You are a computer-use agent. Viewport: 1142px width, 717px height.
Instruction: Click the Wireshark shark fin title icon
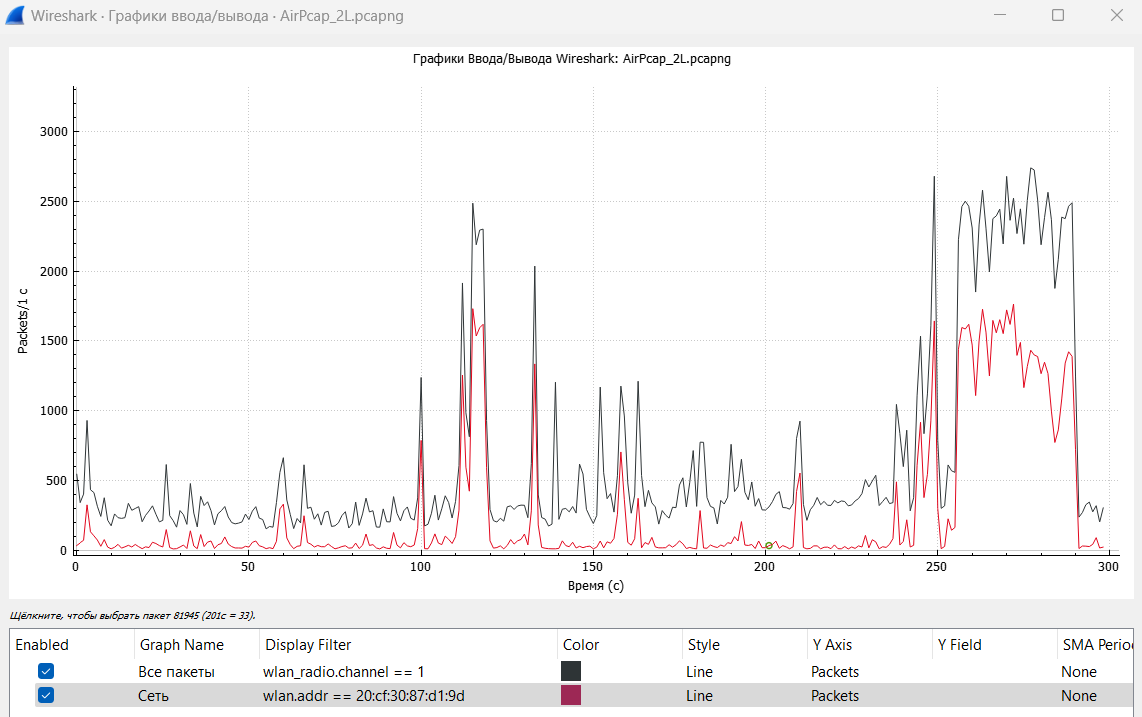point(14,15)
